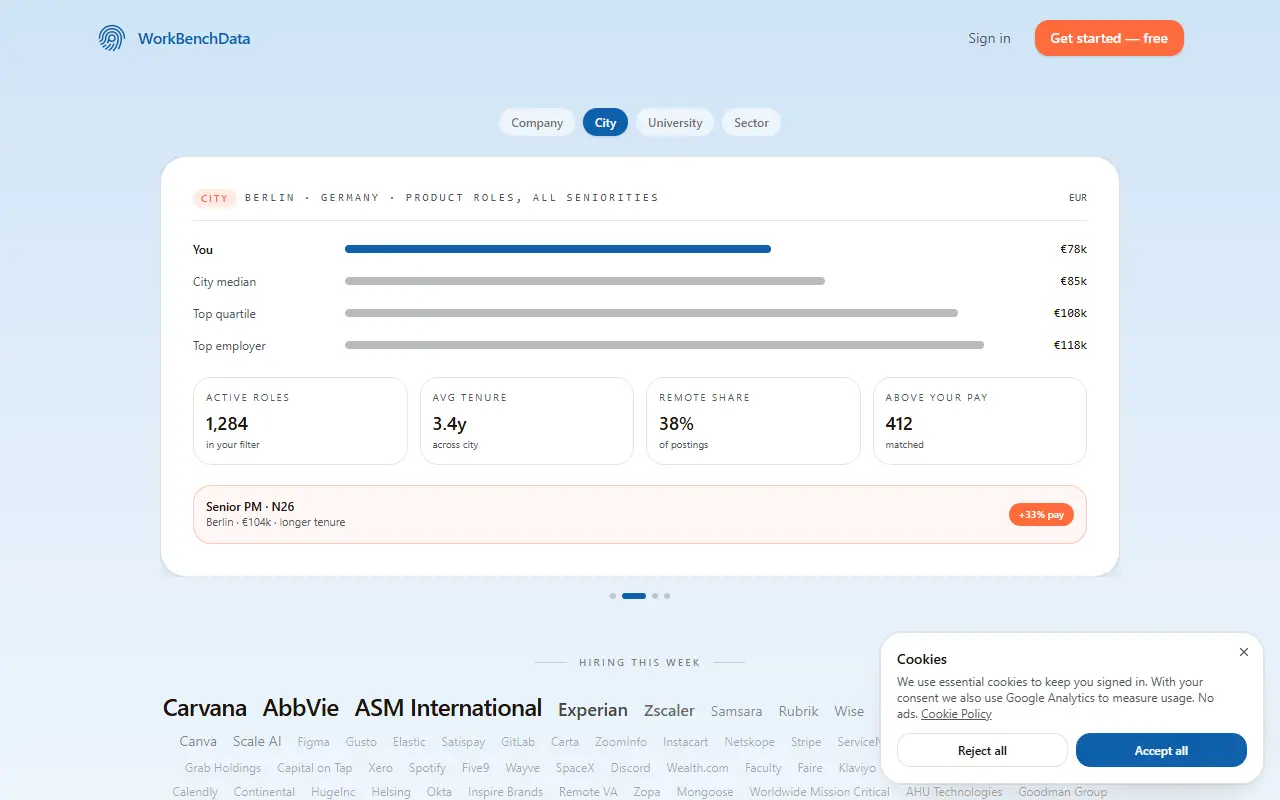The height and width of the screenshot is (800, 1280).
Task: Open the Carta company link
Action: 565,742
